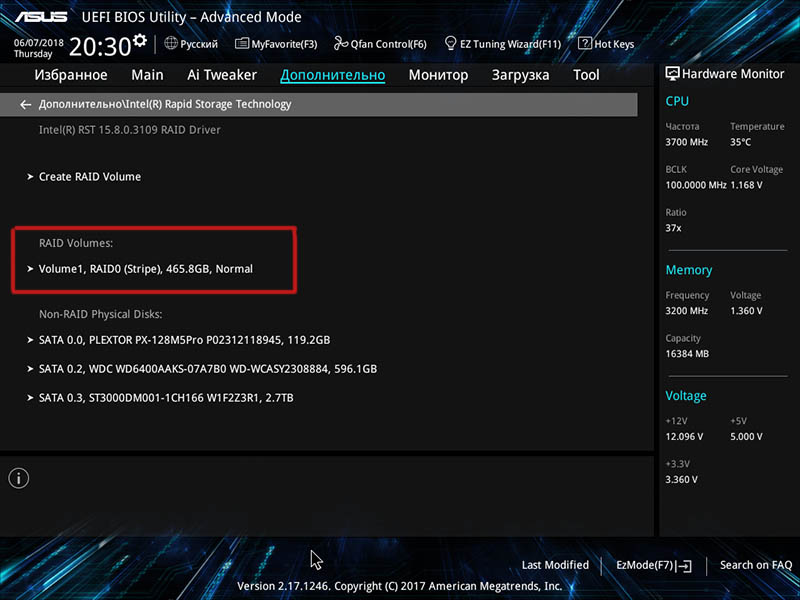
Task: Open MyFavorite(F3) list icon
Action: click(x=241, y=43)
